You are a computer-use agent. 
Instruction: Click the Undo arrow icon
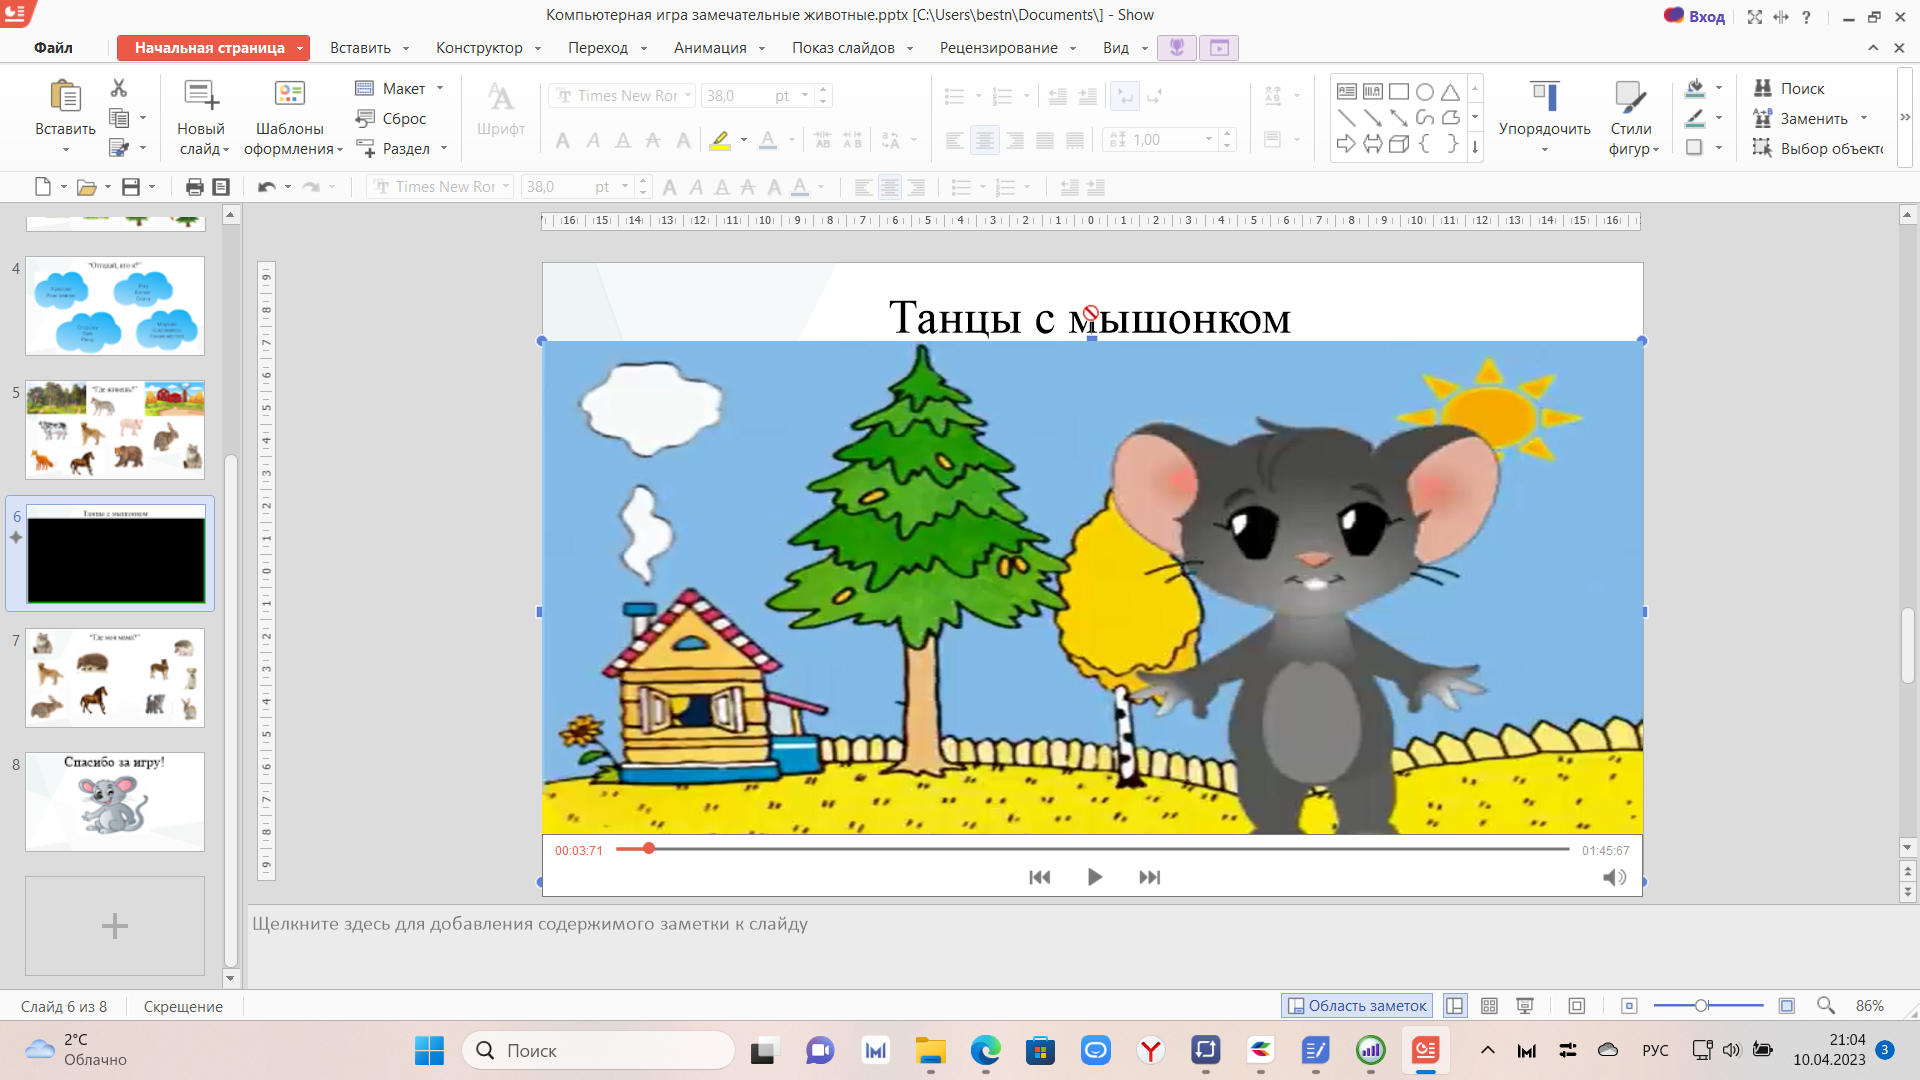(x=265, y=187)
